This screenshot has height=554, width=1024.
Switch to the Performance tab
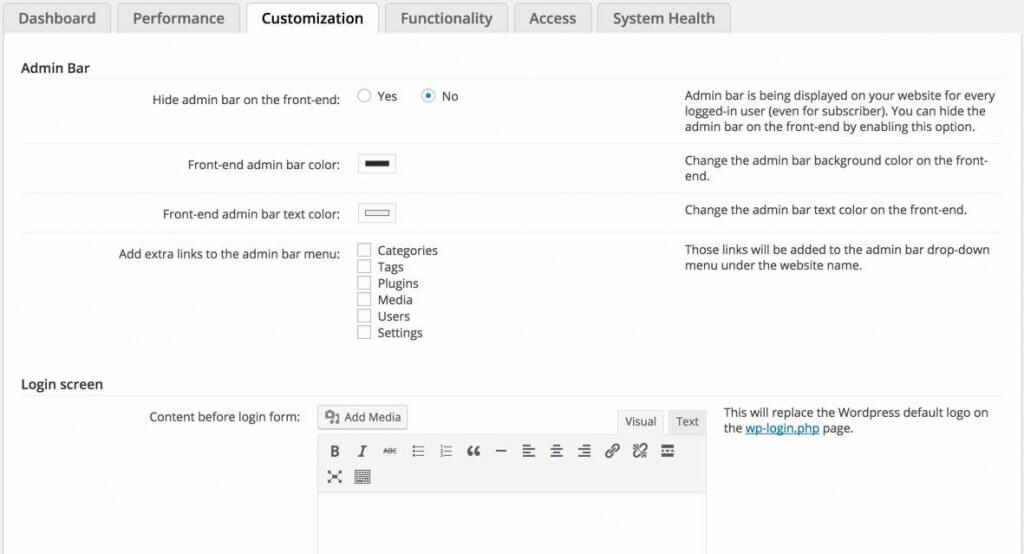(x=179, y=18)
